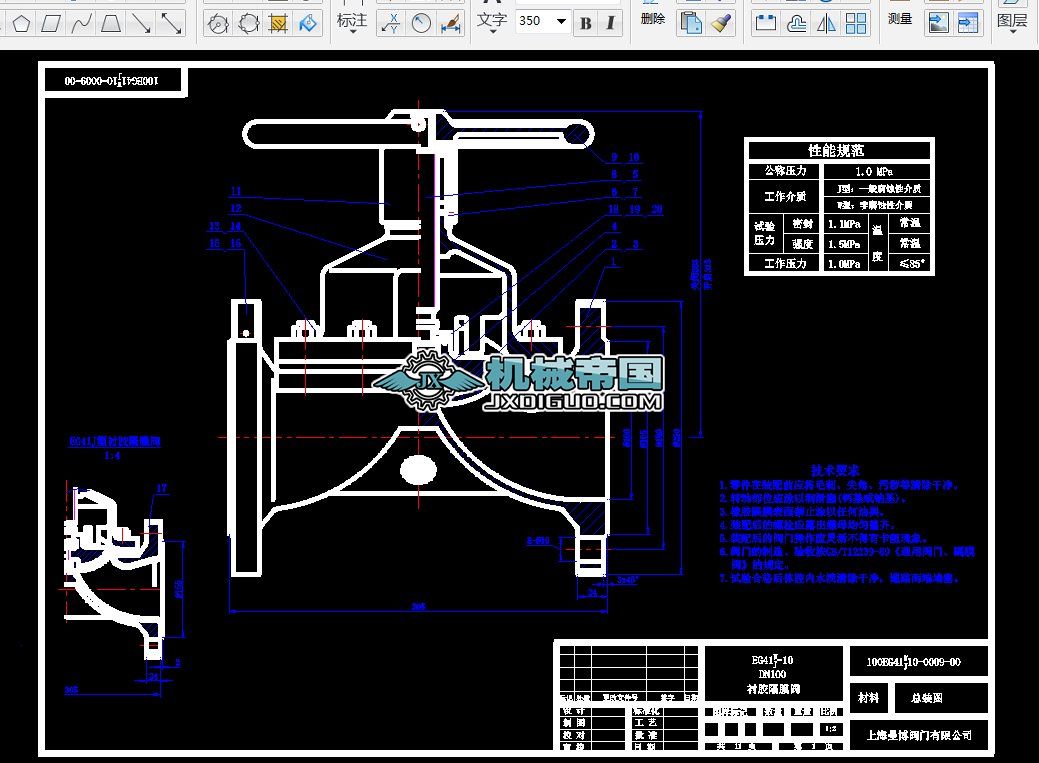Select the offset shape tool

(796, 24)
